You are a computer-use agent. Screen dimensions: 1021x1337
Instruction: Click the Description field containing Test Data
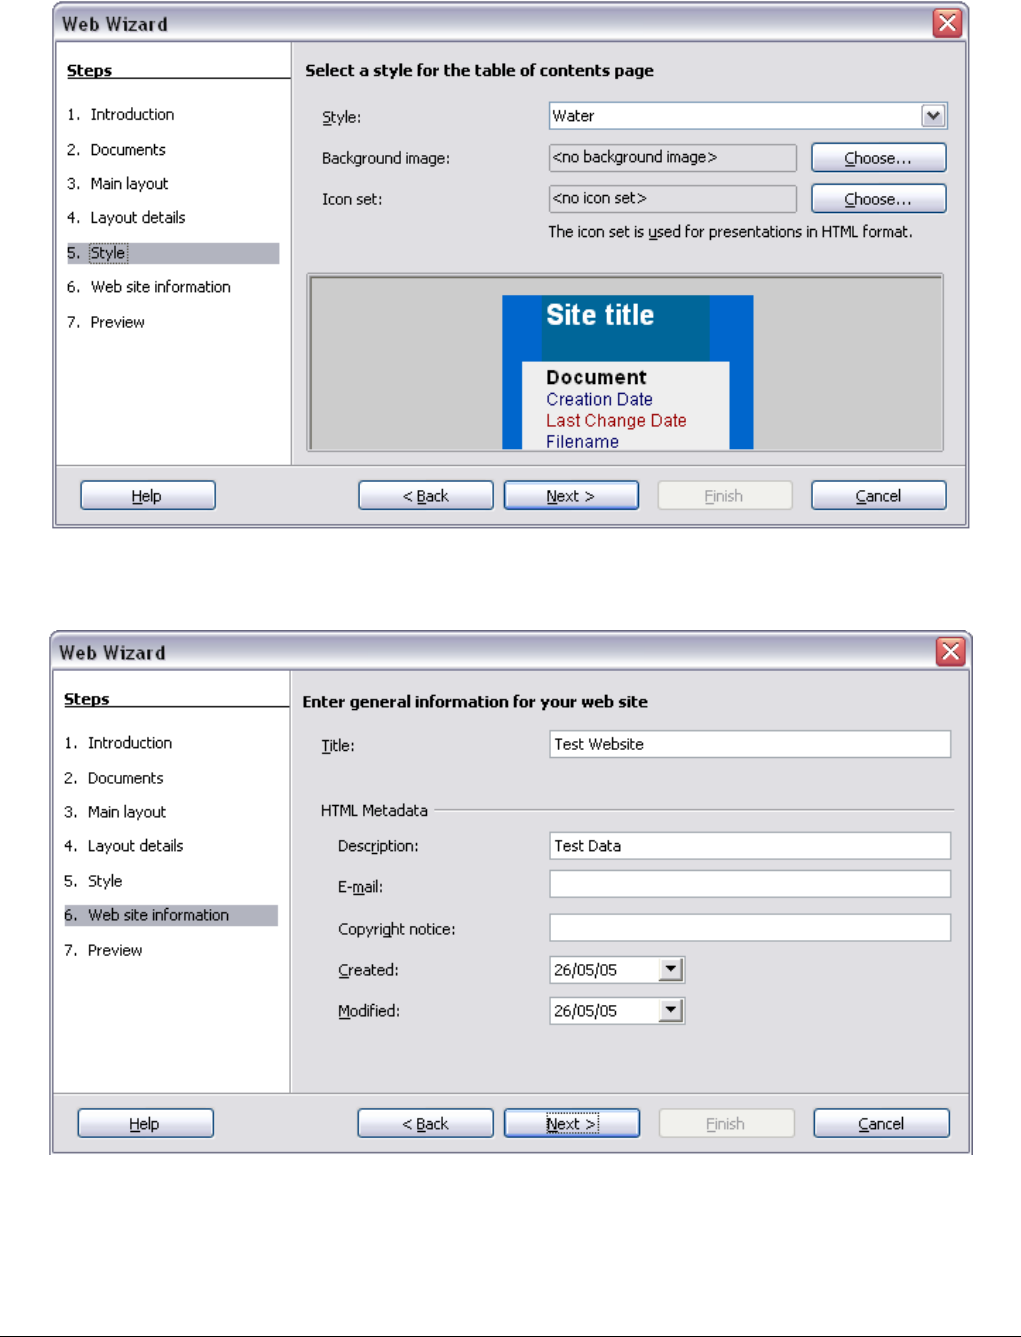(x=750, y=846)
